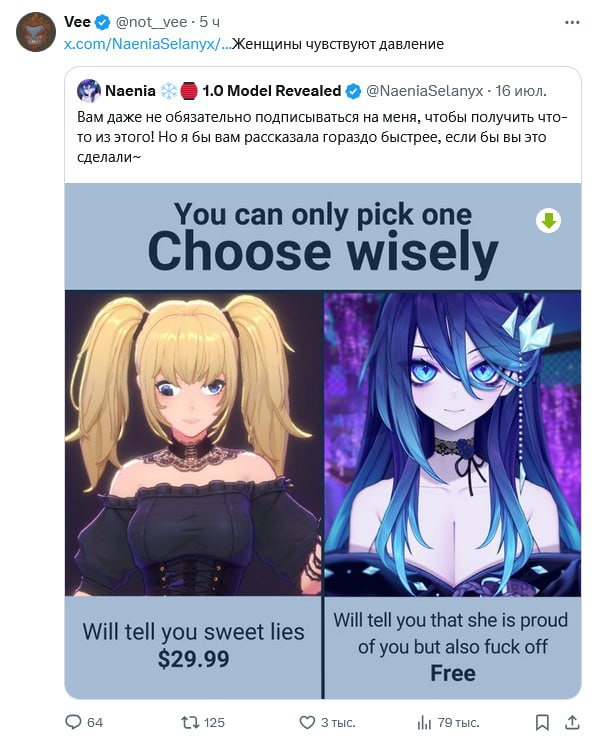Screen dimensions: 598x744
Task: Open the x.com/NaeniaSelanyx link
Action: point(148,44)
